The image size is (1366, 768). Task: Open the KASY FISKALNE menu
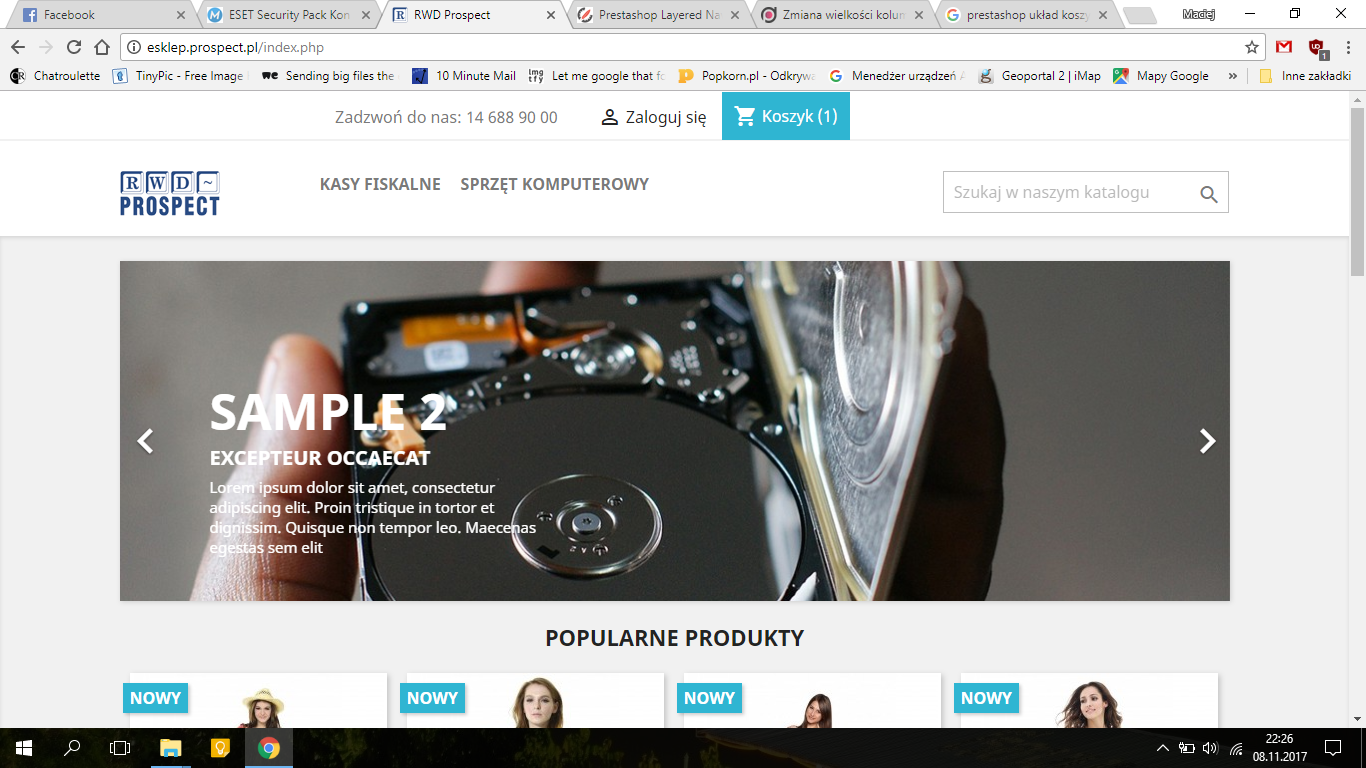pos(380,184)
